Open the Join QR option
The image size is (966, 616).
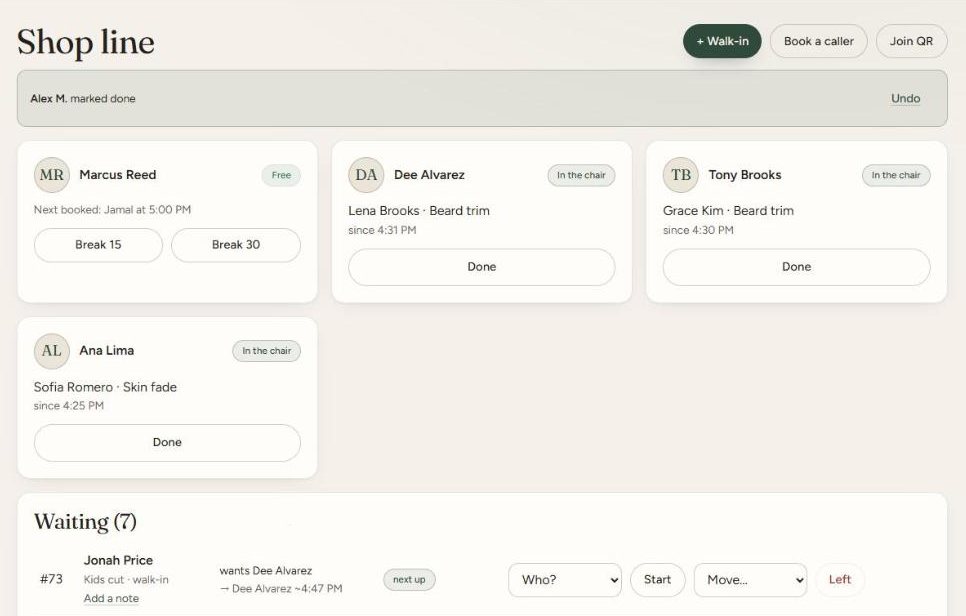[x=911, y=41]
